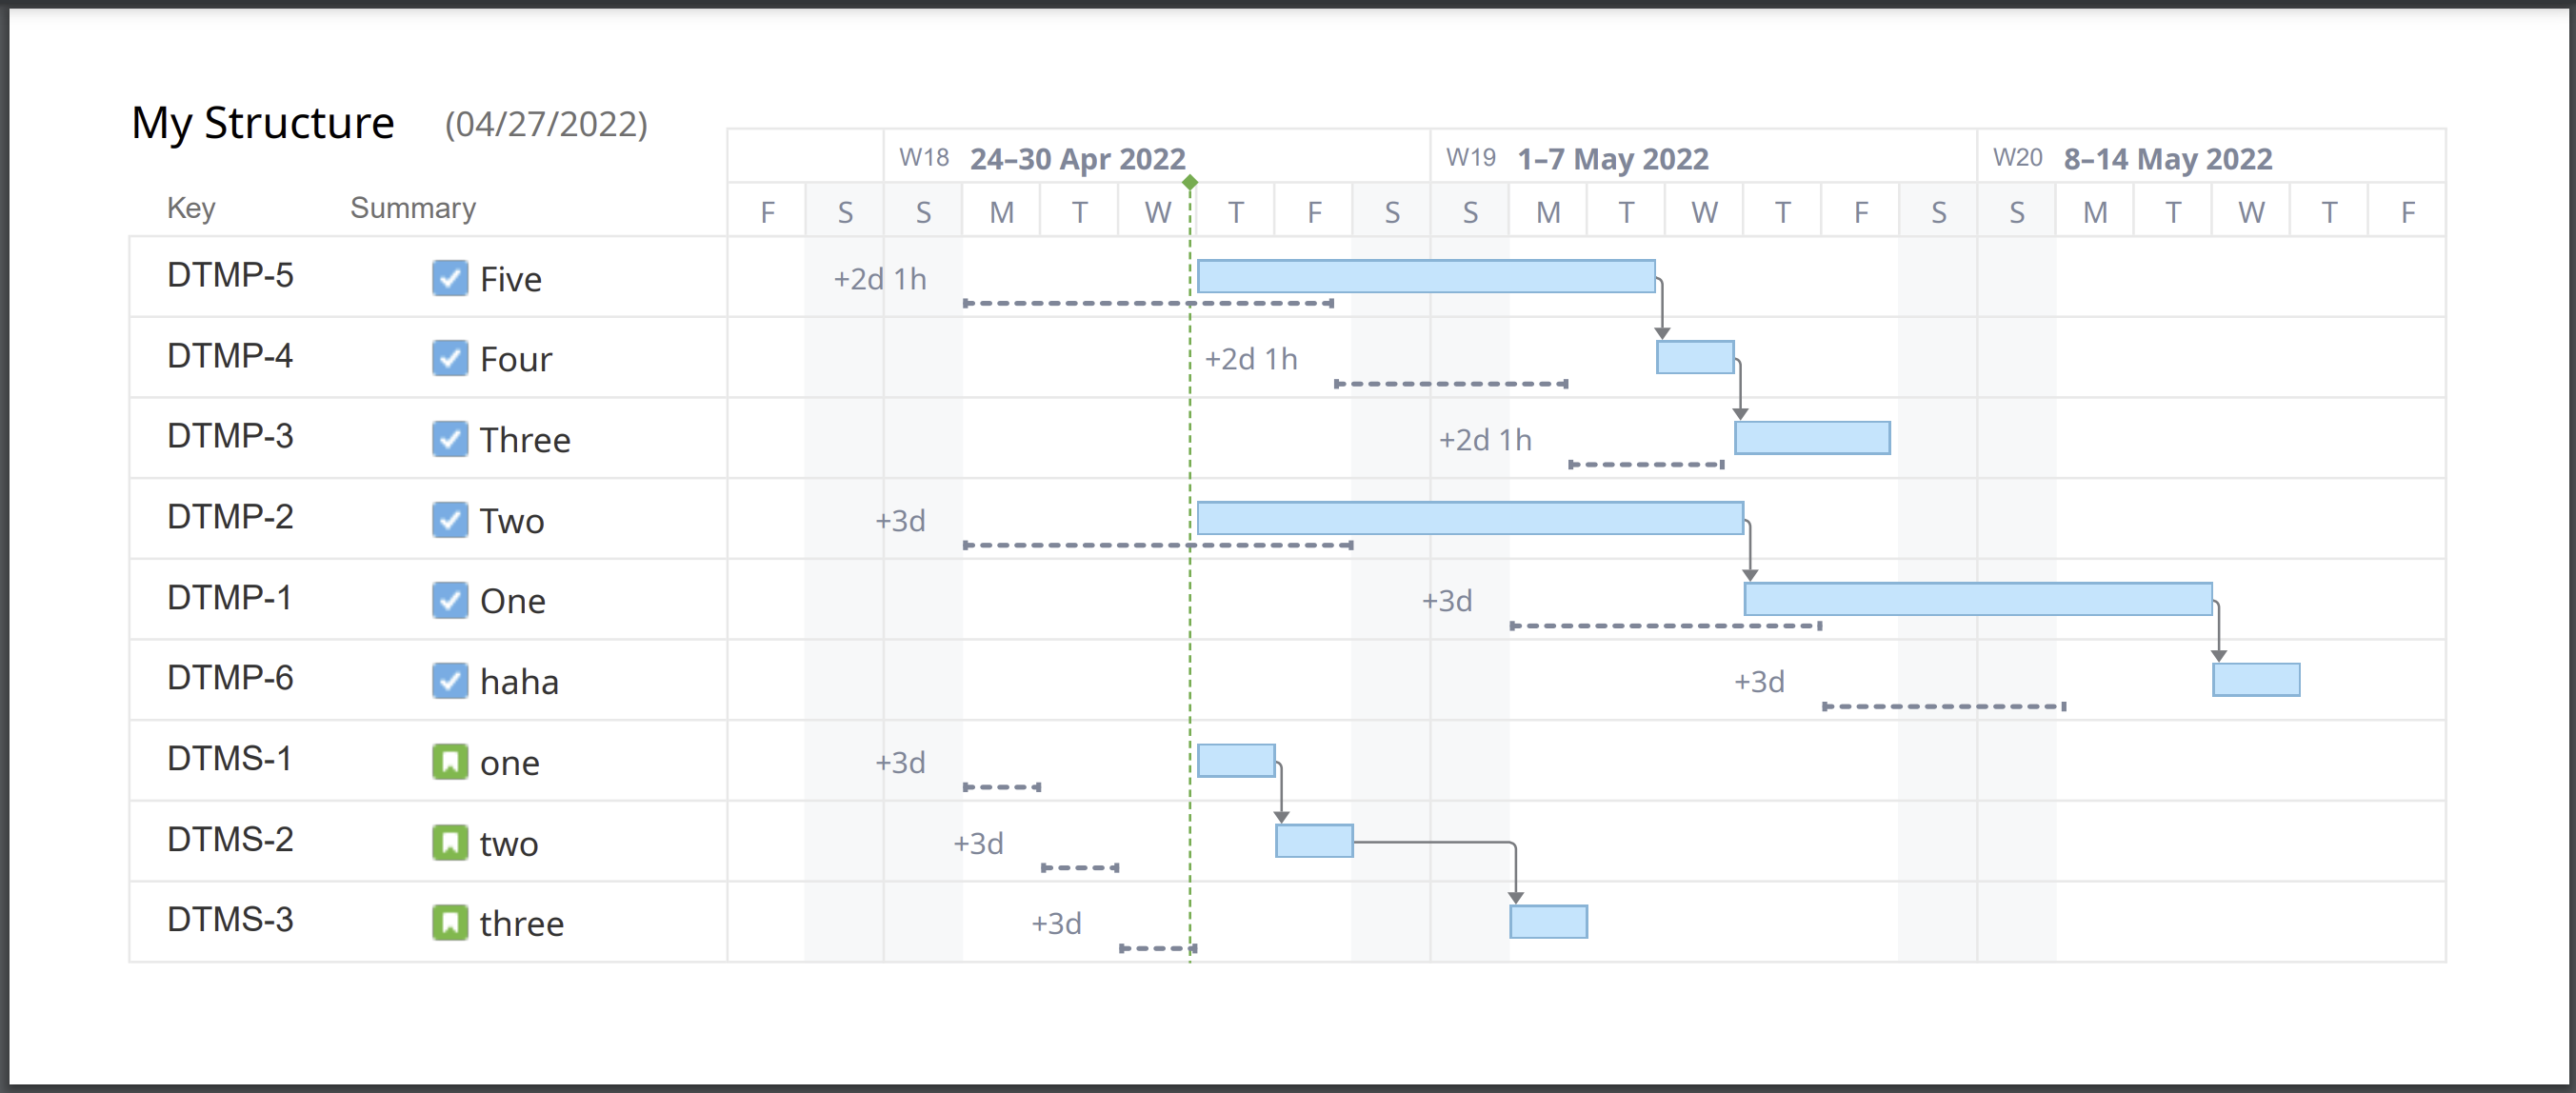Click the Story icon beside one

452,761
